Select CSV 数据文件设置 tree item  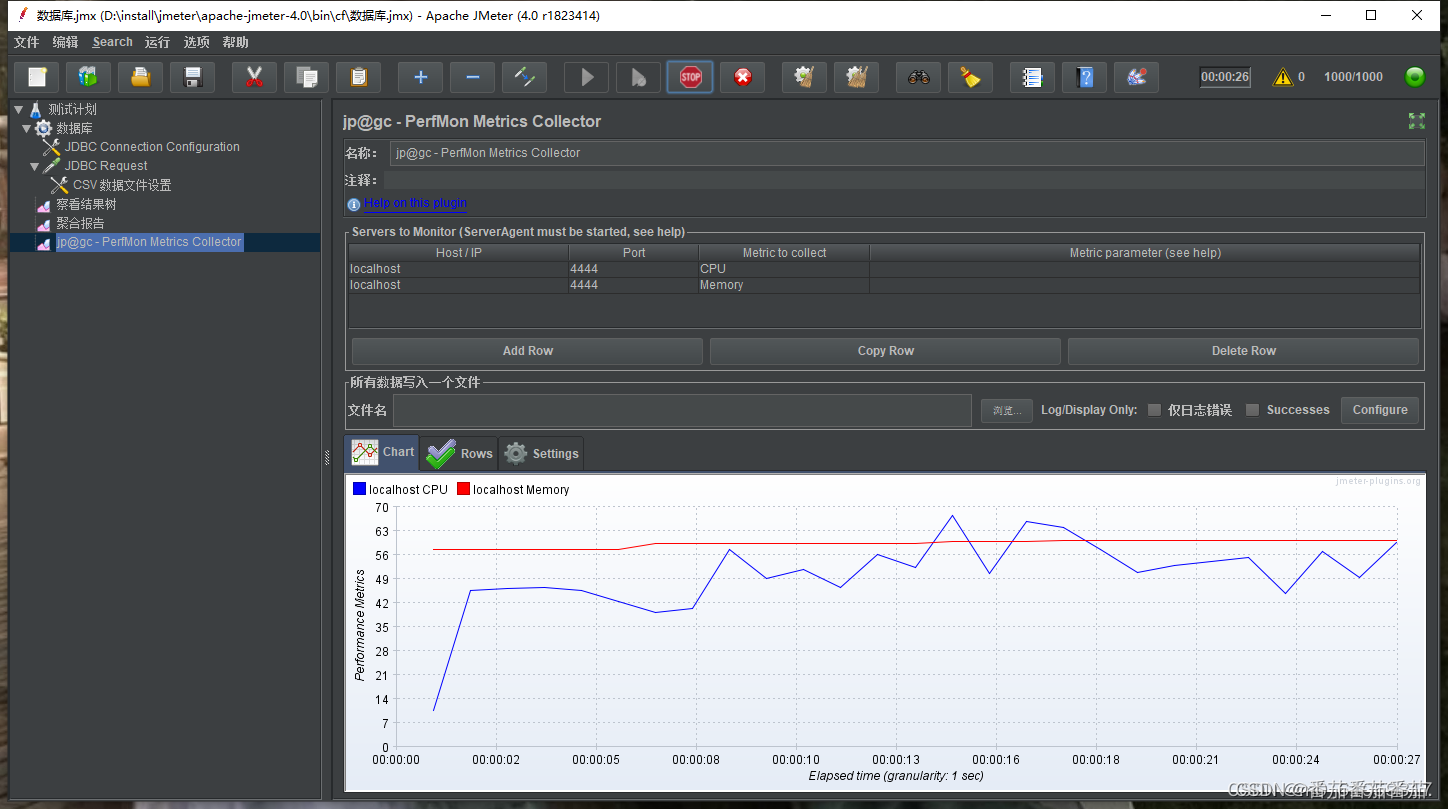click(122, 185)
